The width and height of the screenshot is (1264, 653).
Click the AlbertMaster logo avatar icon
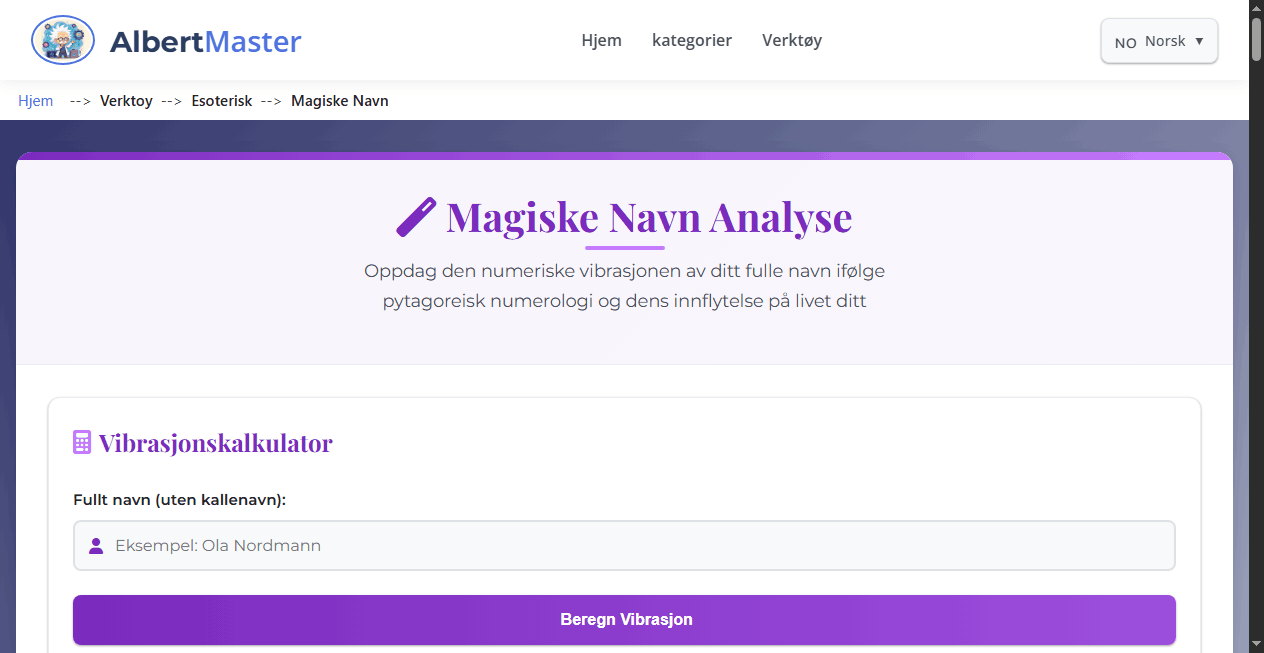point(63,41)
